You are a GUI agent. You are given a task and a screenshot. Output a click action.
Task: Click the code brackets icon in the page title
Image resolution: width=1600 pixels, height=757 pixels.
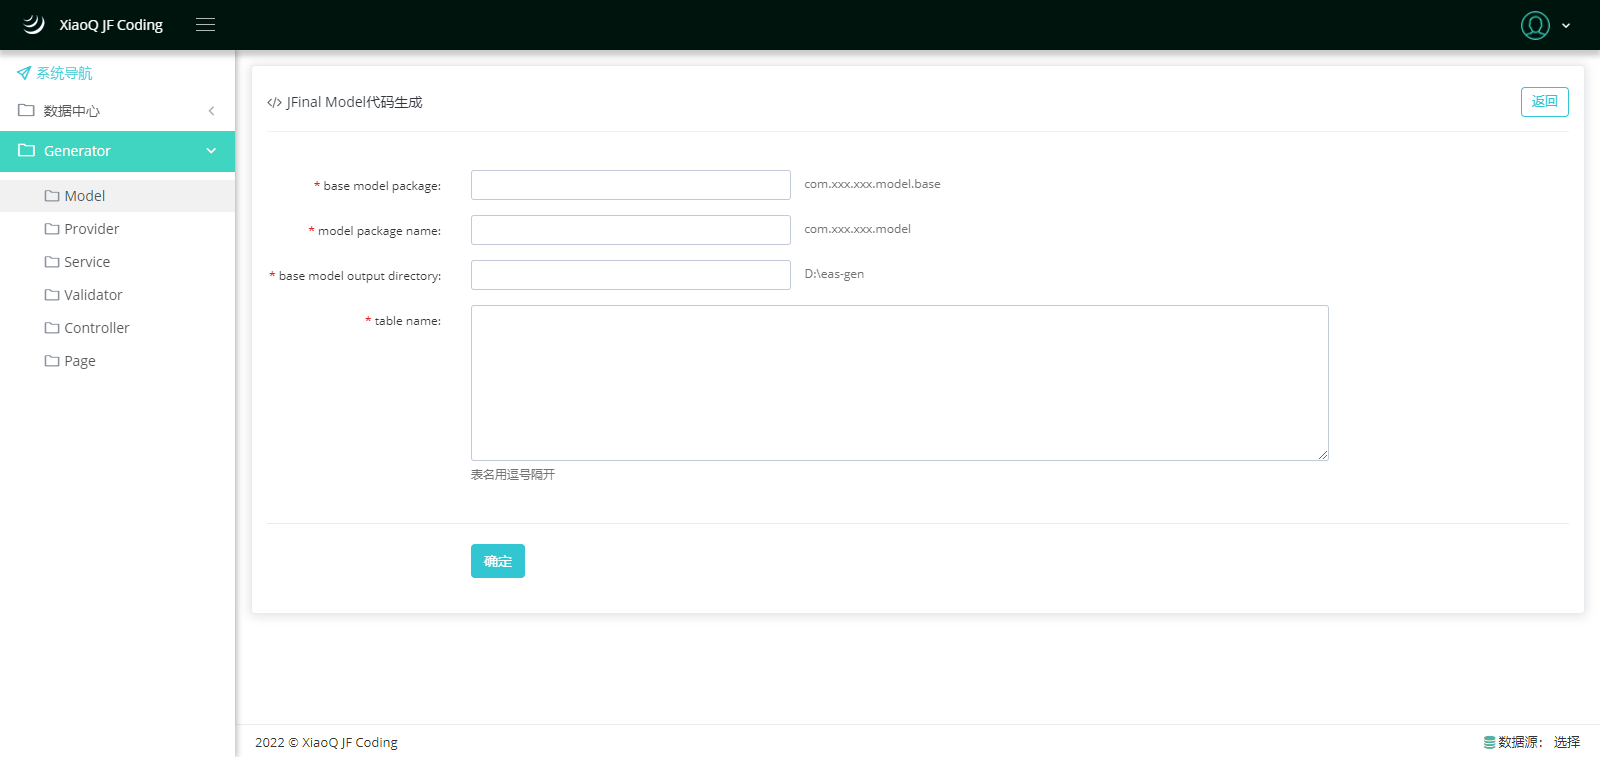[x=274, y=103]
